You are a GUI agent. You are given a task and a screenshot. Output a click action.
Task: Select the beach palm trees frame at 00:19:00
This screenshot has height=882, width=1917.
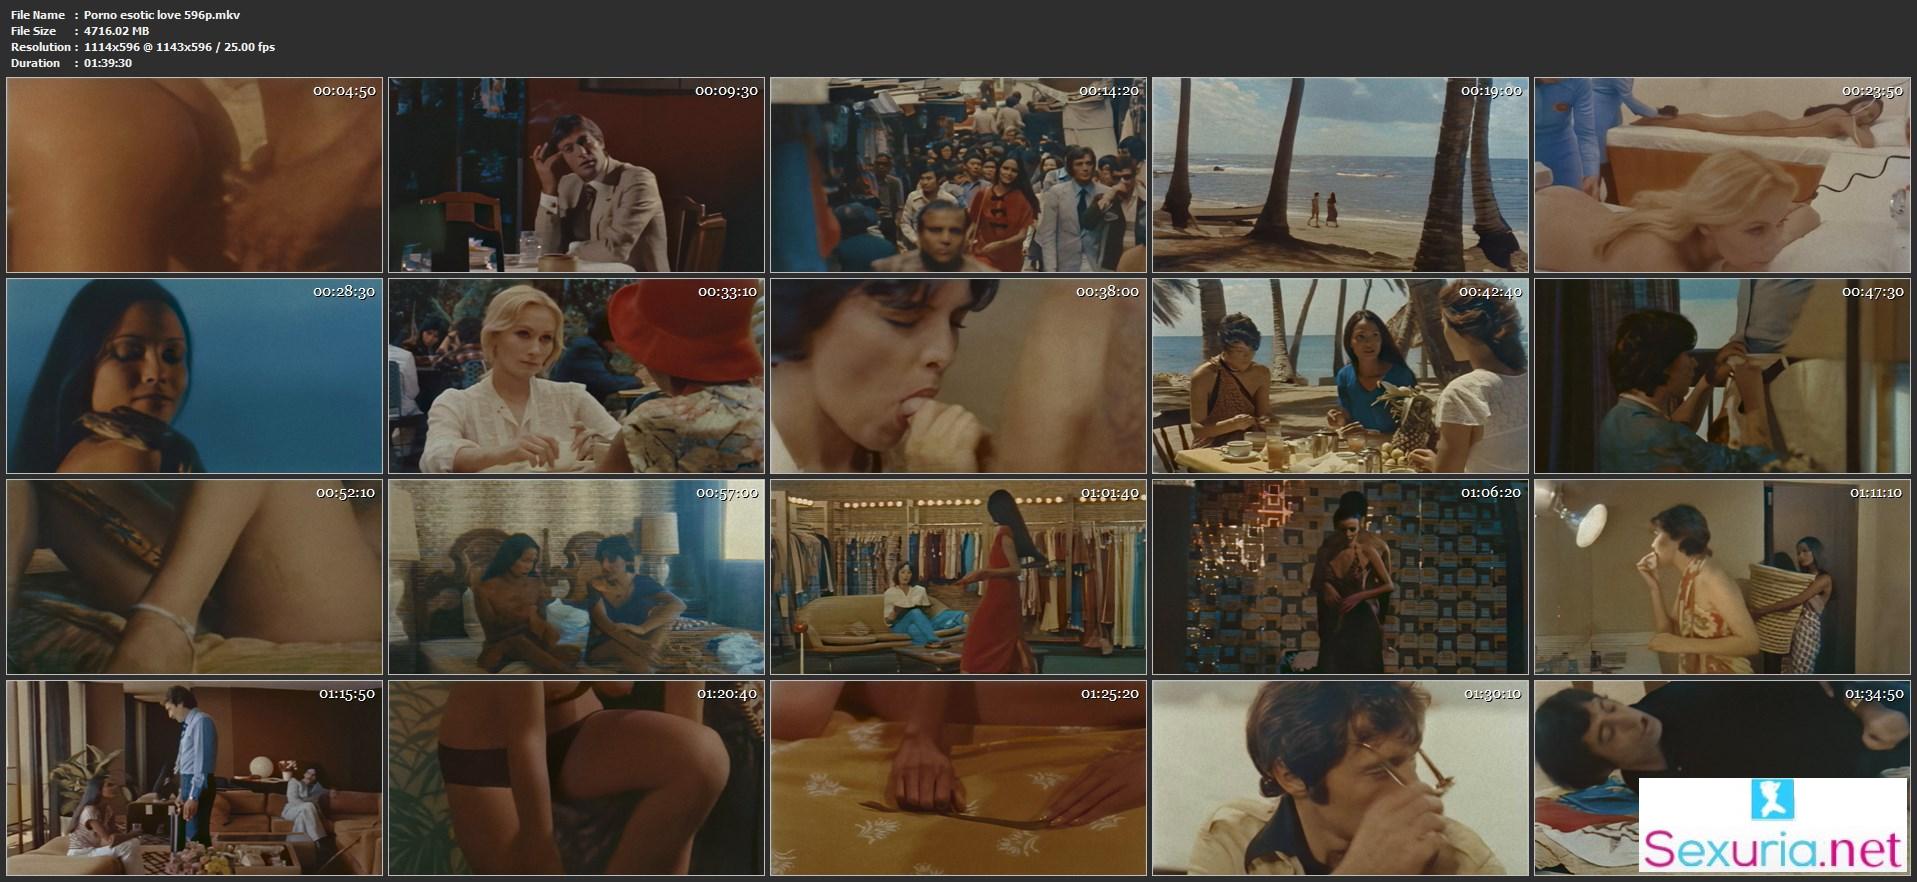[1340, 175]
